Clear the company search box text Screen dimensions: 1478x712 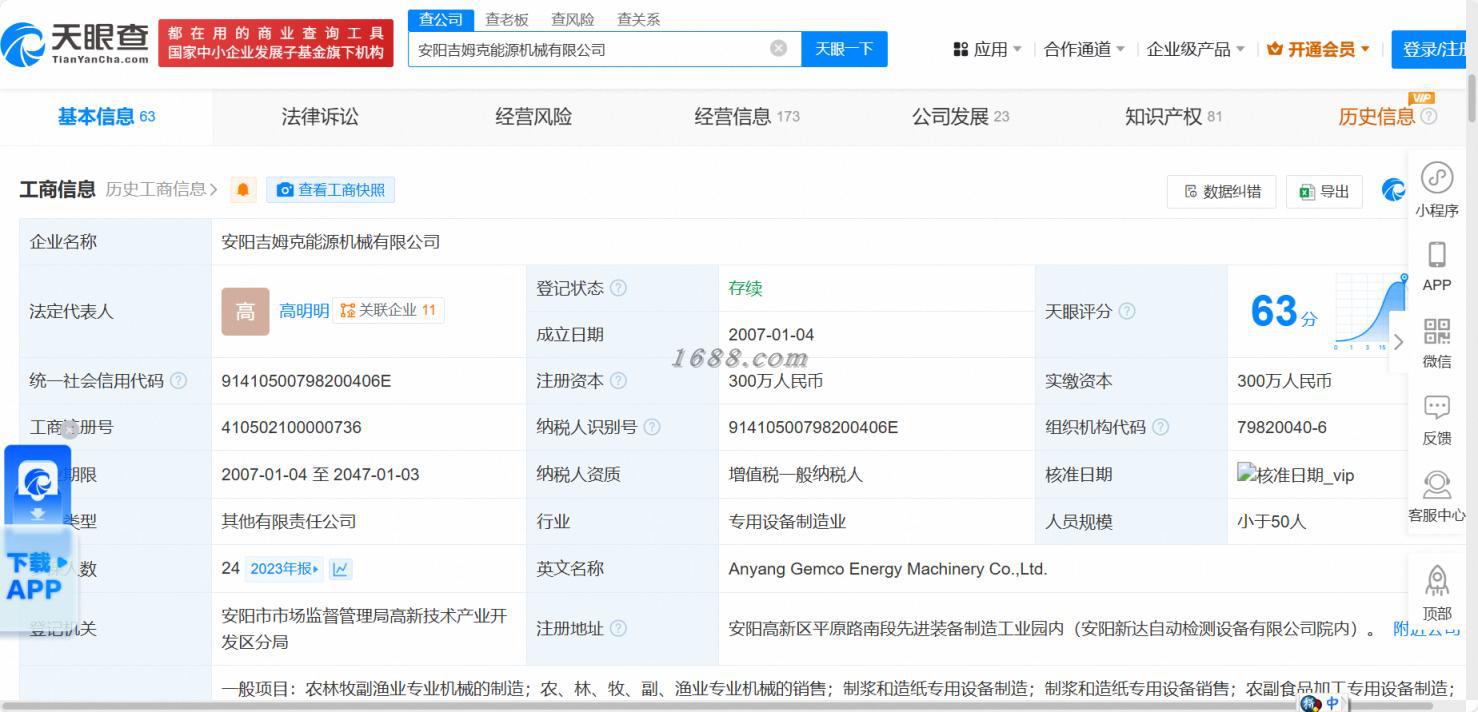778,48
